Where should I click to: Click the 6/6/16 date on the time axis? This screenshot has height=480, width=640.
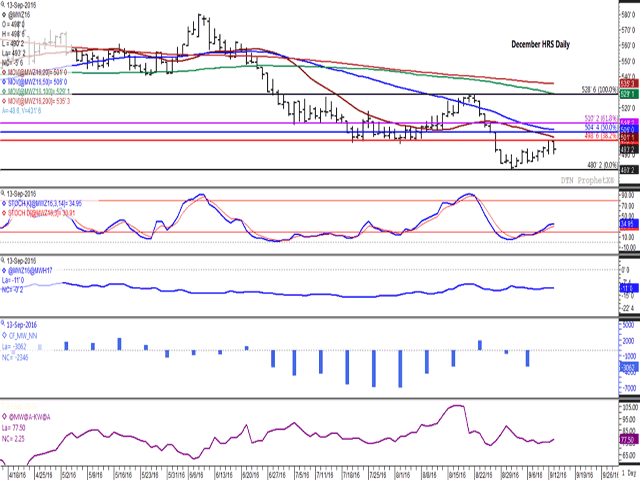point(197,475)
